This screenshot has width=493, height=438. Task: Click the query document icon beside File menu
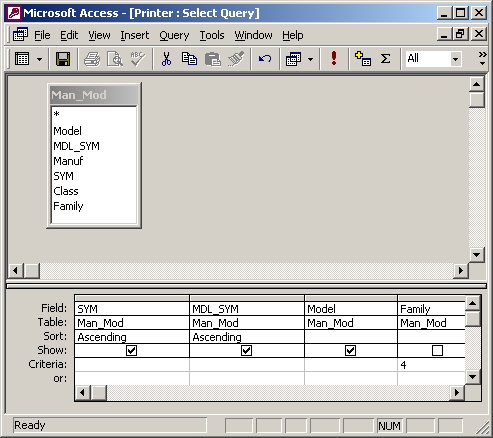pos(21,35)
